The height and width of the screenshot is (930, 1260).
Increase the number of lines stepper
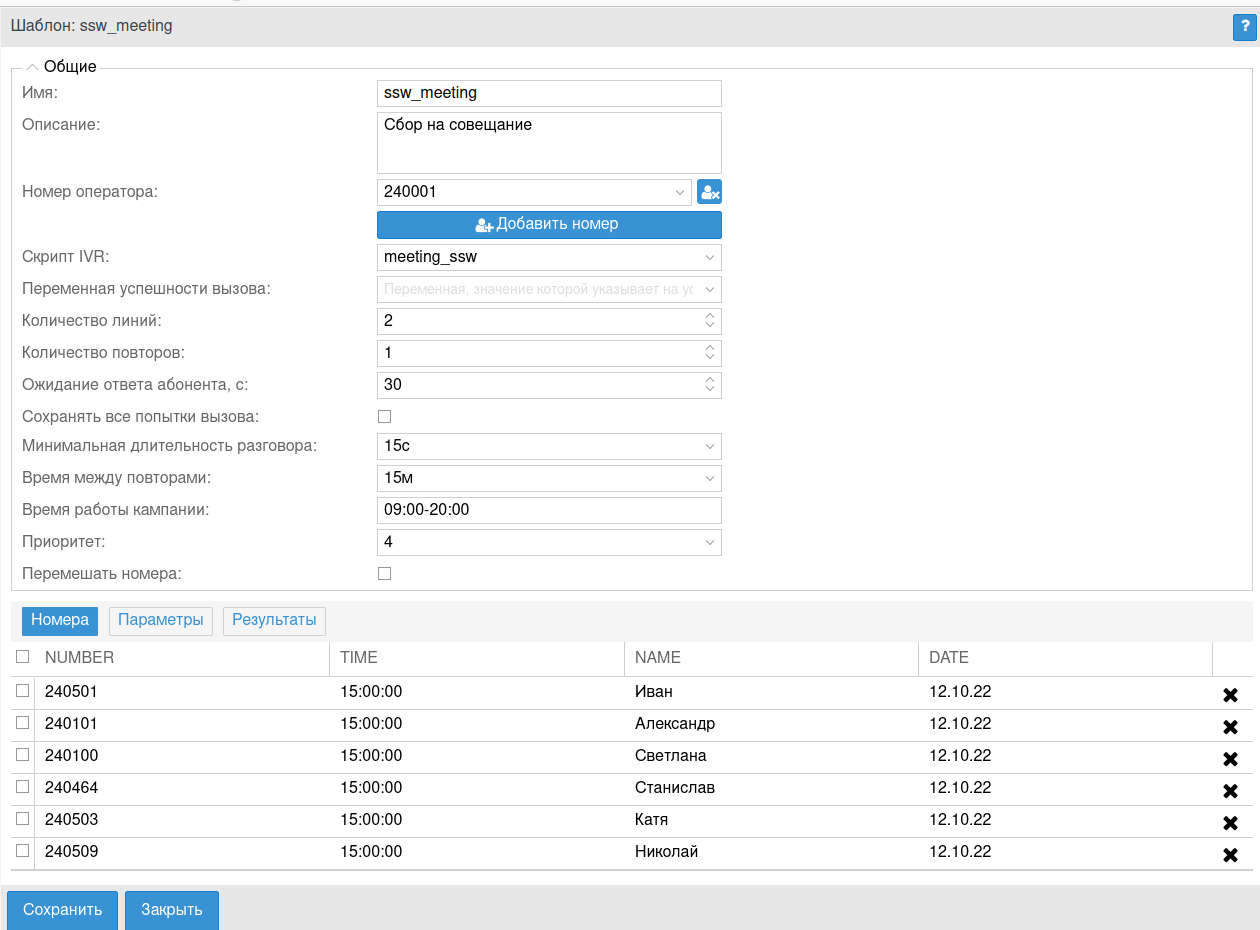click(x=709, y=316)
